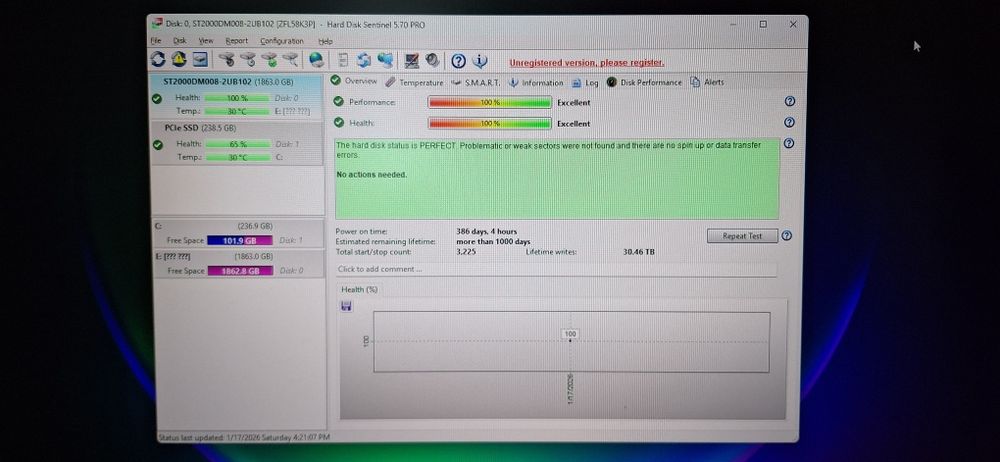The height and width of the screenshot is (462, 1000).
Task: Click the floppy disk save icon above chart
Action: 346,306
